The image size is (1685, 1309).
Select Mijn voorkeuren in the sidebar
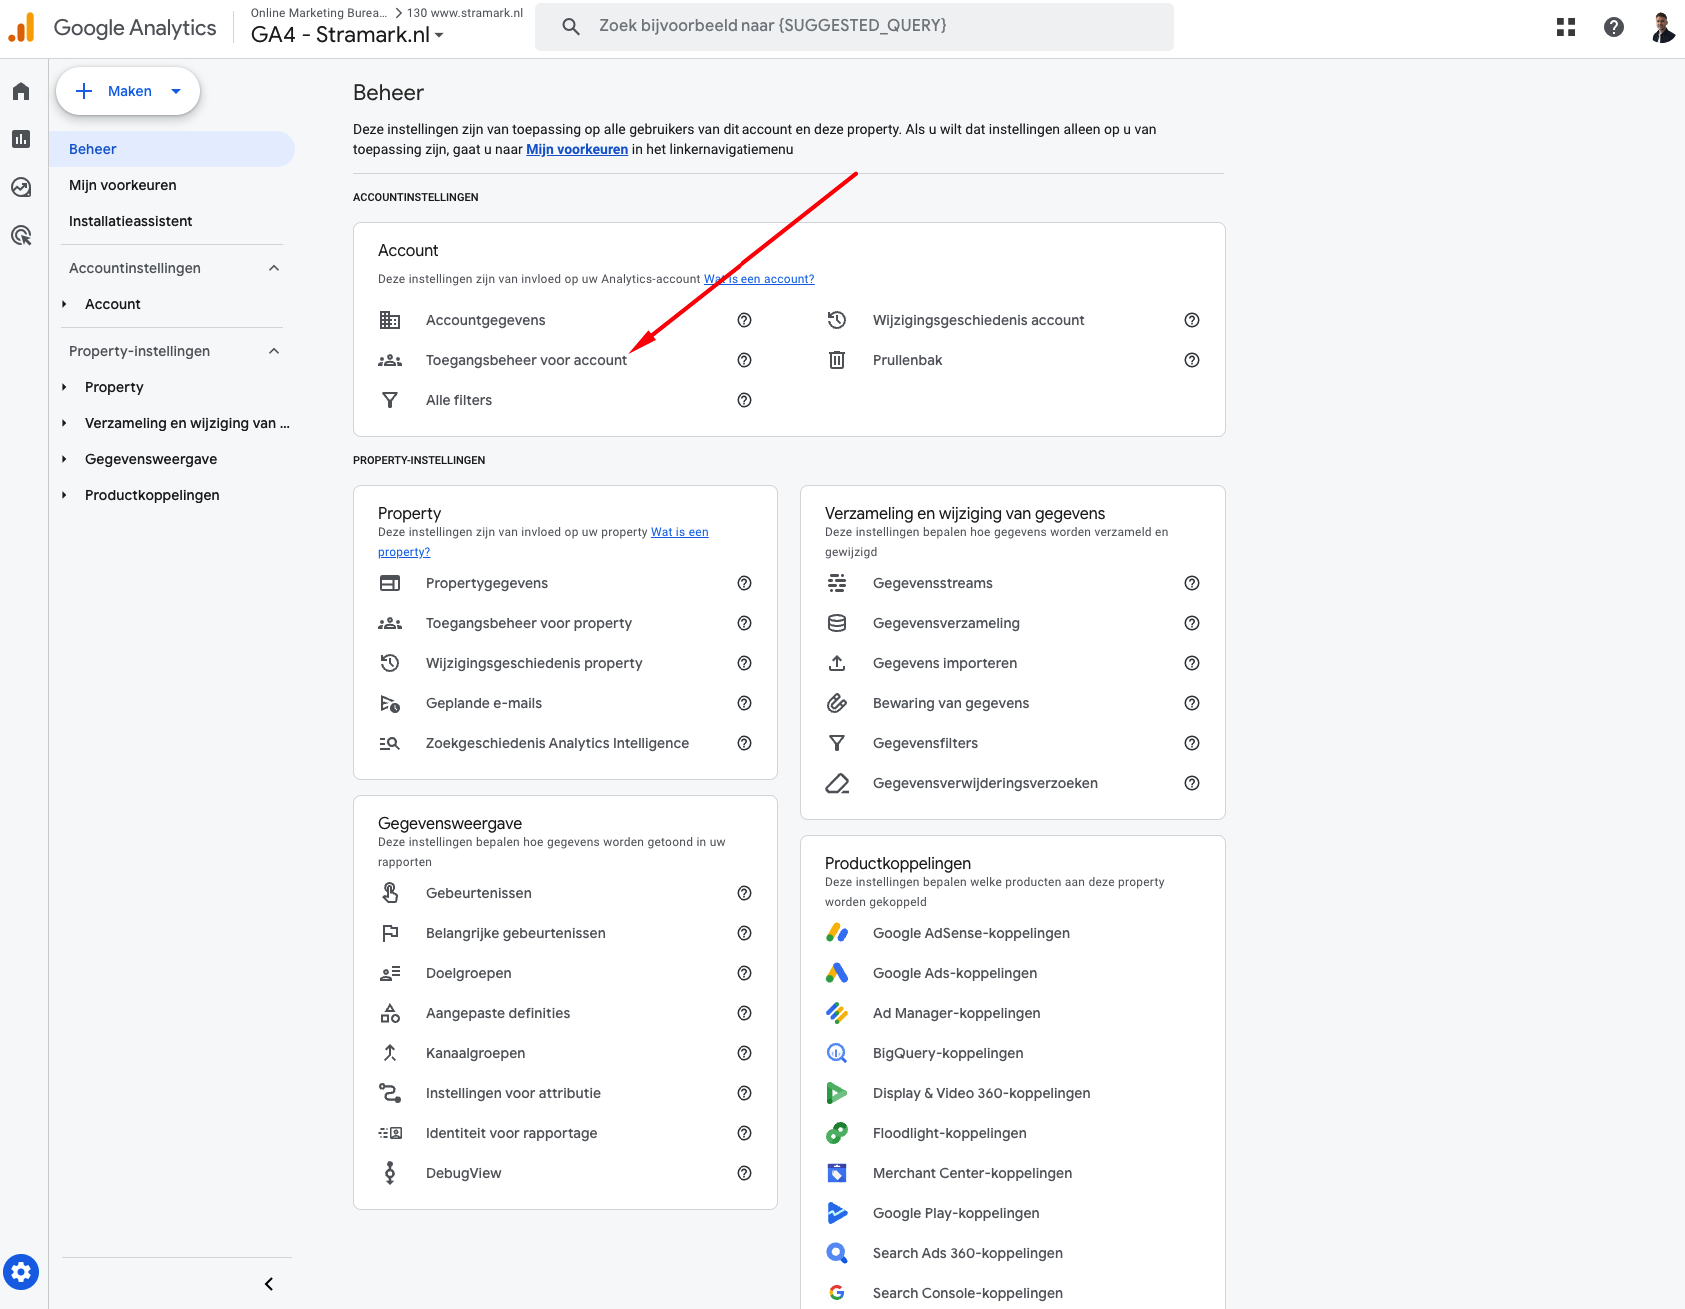[123, 185]
